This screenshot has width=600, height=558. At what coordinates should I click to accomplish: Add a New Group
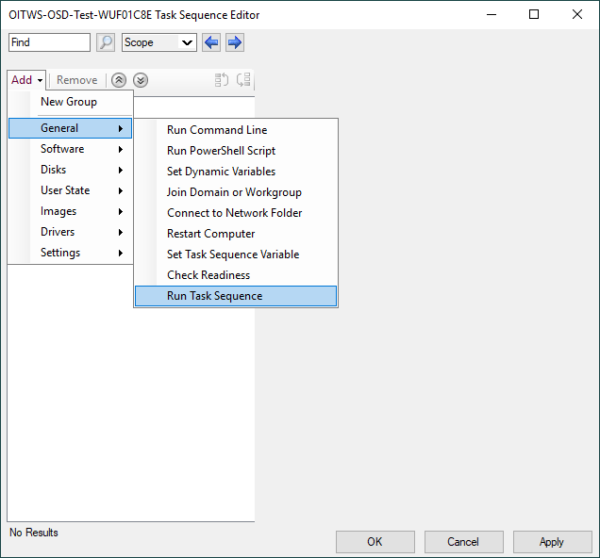[x=70, y=102]
